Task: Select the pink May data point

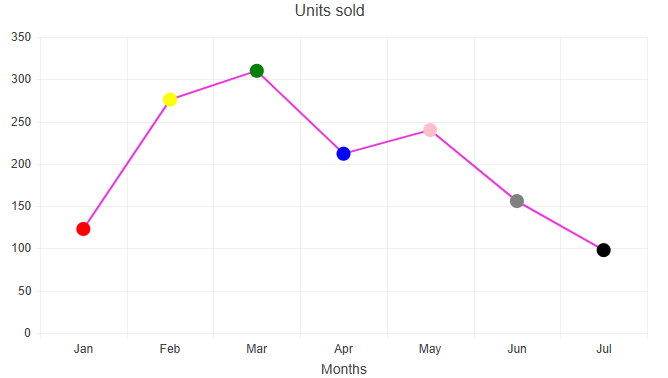Action: pyautogui.click(x=430, y=130)
